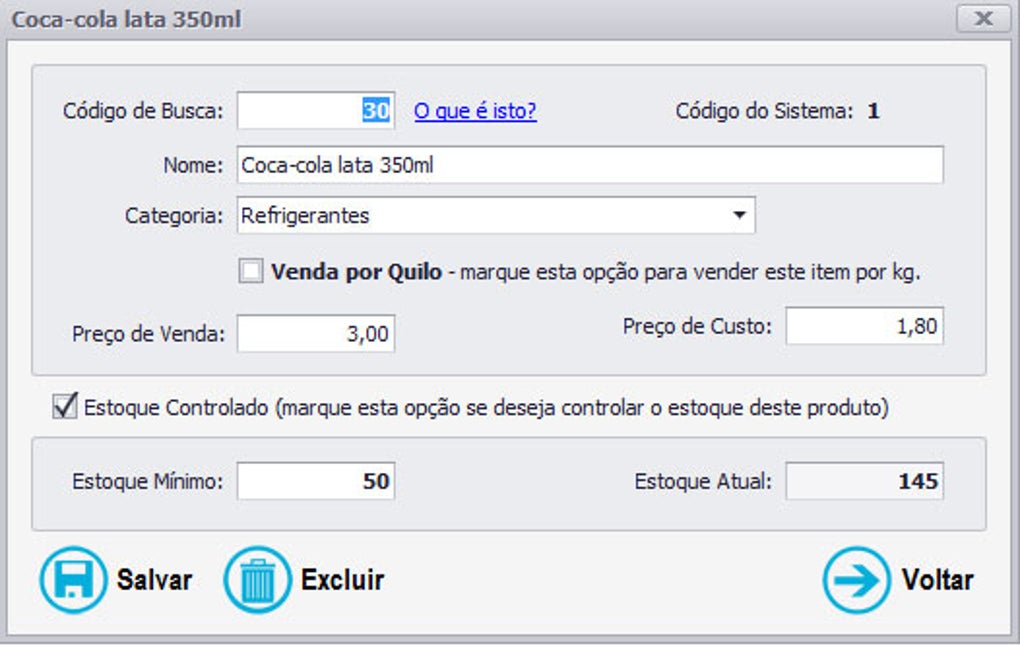The width and height of the screenshot is (1020, 646).
Task: Click the Preço de Custo field
Action: [864, 326]
